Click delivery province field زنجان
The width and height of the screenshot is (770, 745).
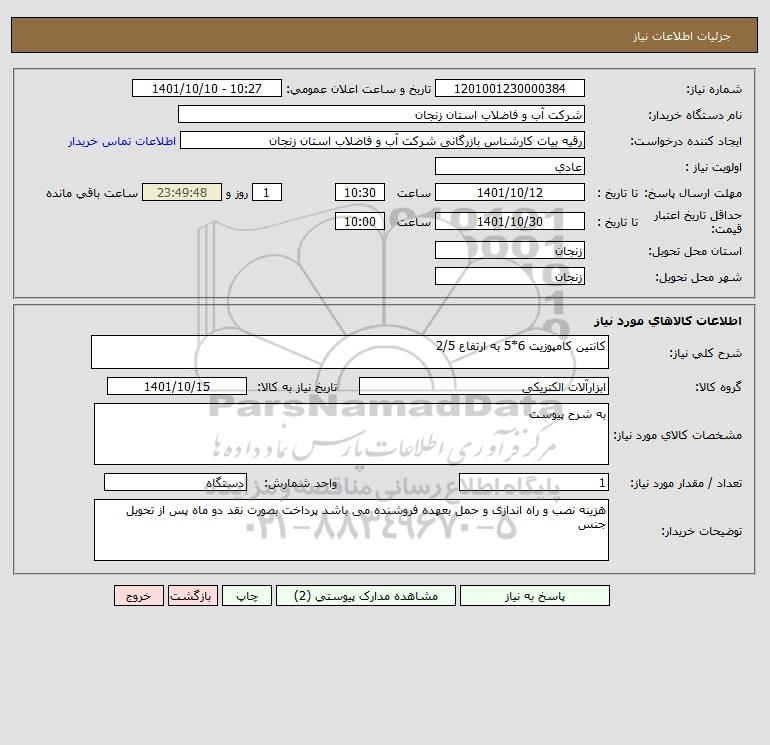click(x=510, y=250)
